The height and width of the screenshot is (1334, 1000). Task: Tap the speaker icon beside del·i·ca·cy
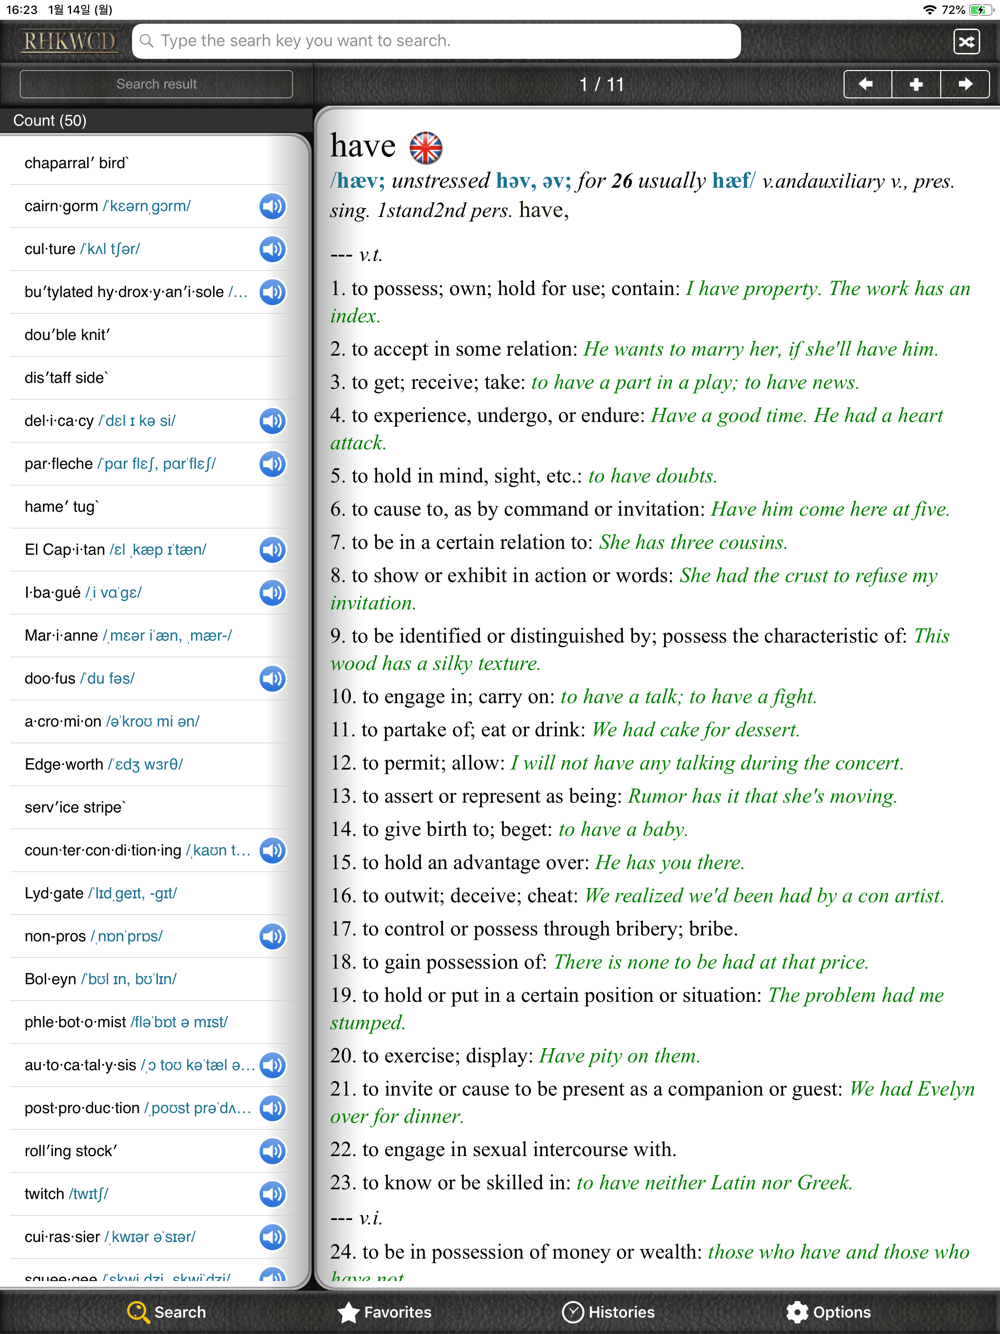click(273, 421)
